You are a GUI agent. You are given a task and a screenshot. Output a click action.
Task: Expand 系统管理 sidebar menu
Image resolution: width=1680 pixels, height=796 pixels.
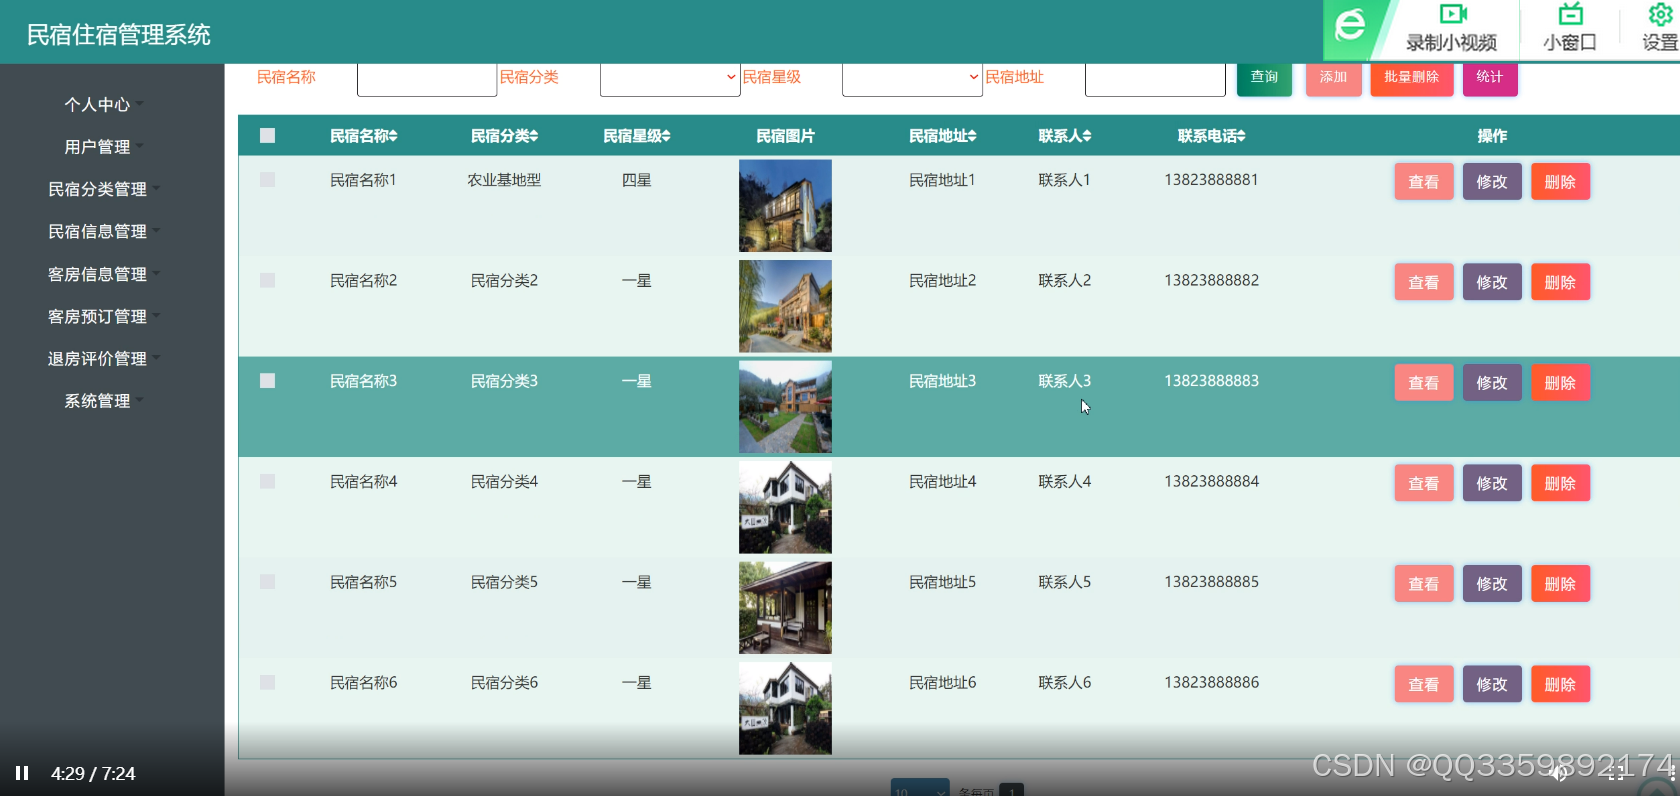pos(104,401)
